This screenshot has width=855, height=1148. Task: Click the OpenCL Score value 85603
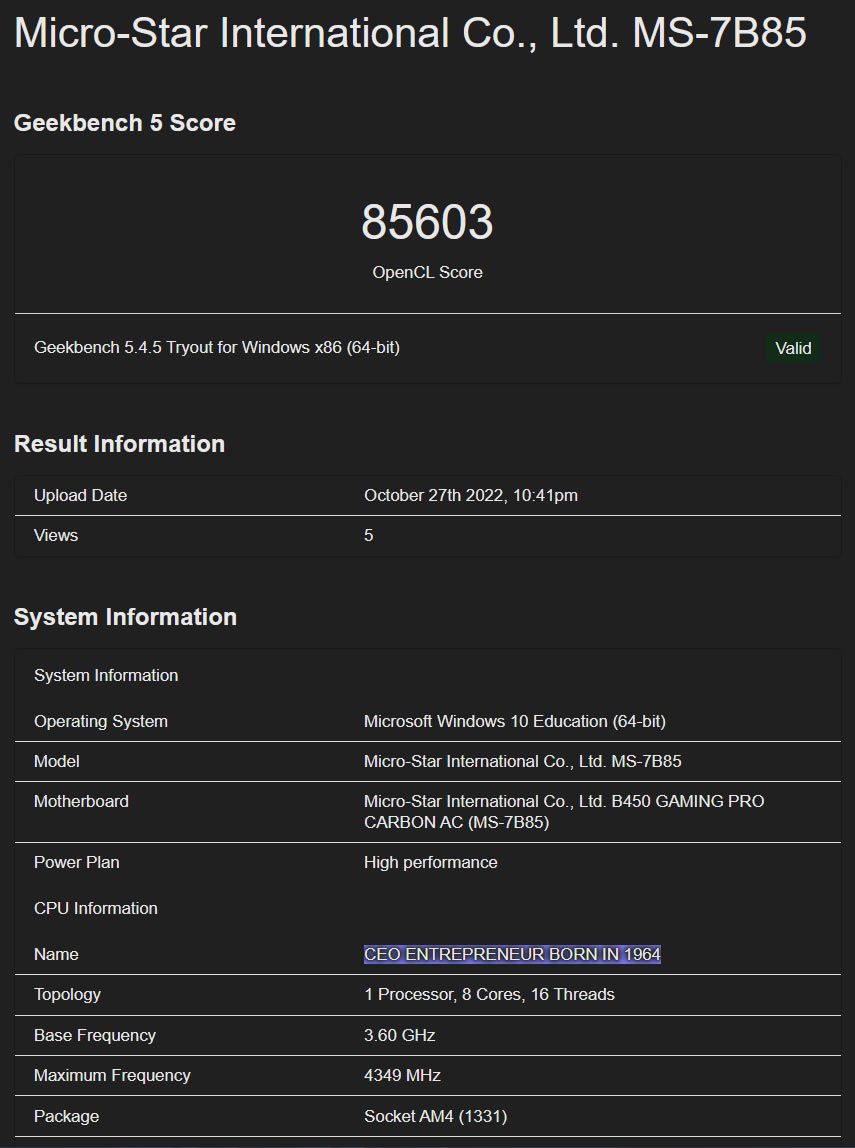[x=428, y=222]
